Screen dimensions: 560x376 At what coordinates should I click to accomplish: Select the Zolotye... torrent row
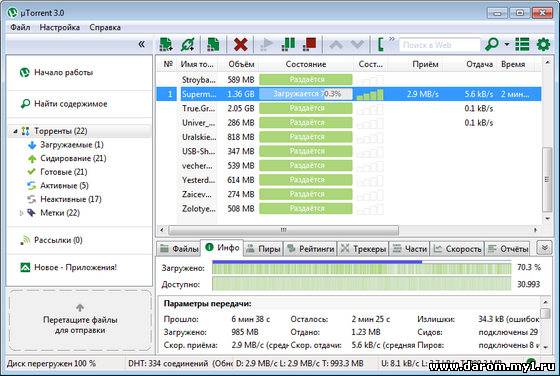(348, 208)
